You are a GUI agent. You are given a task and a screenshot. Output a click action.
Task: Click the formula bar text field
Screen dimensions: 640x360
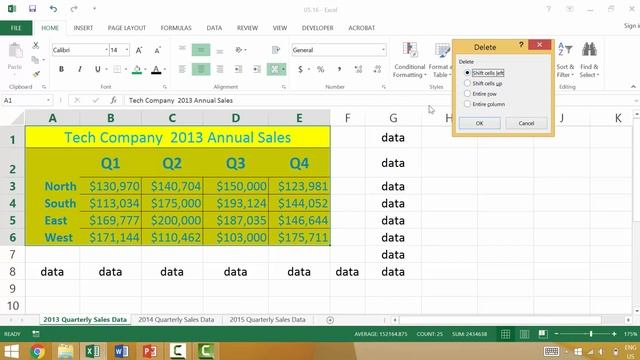click(380, 100)
